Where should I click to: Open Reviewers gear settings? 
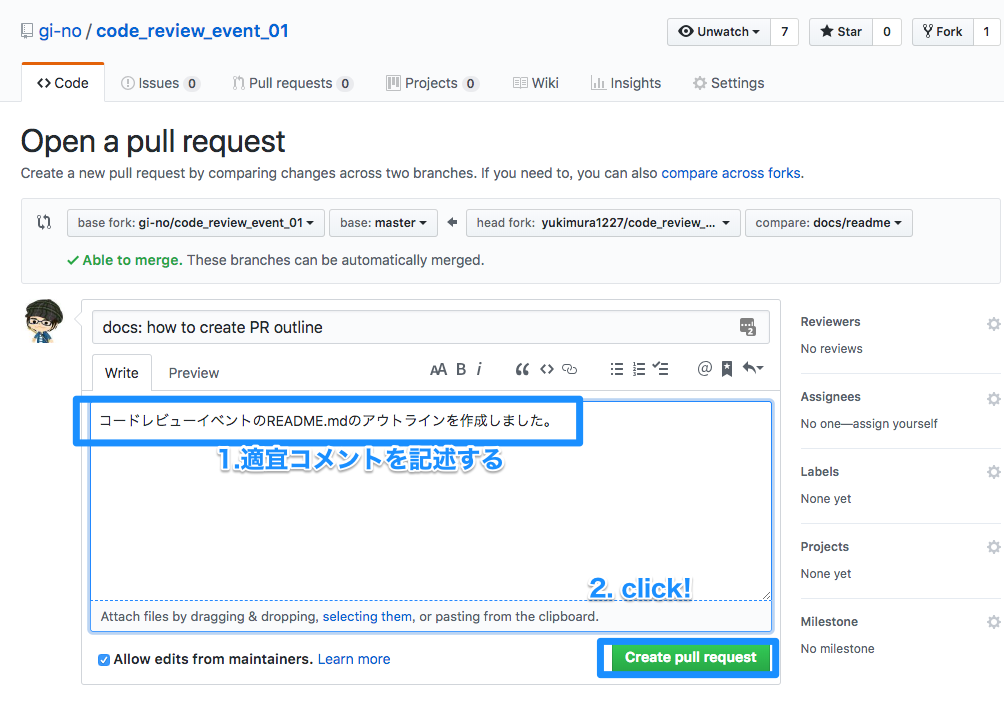pyautogui.click(x=993, y=324)
